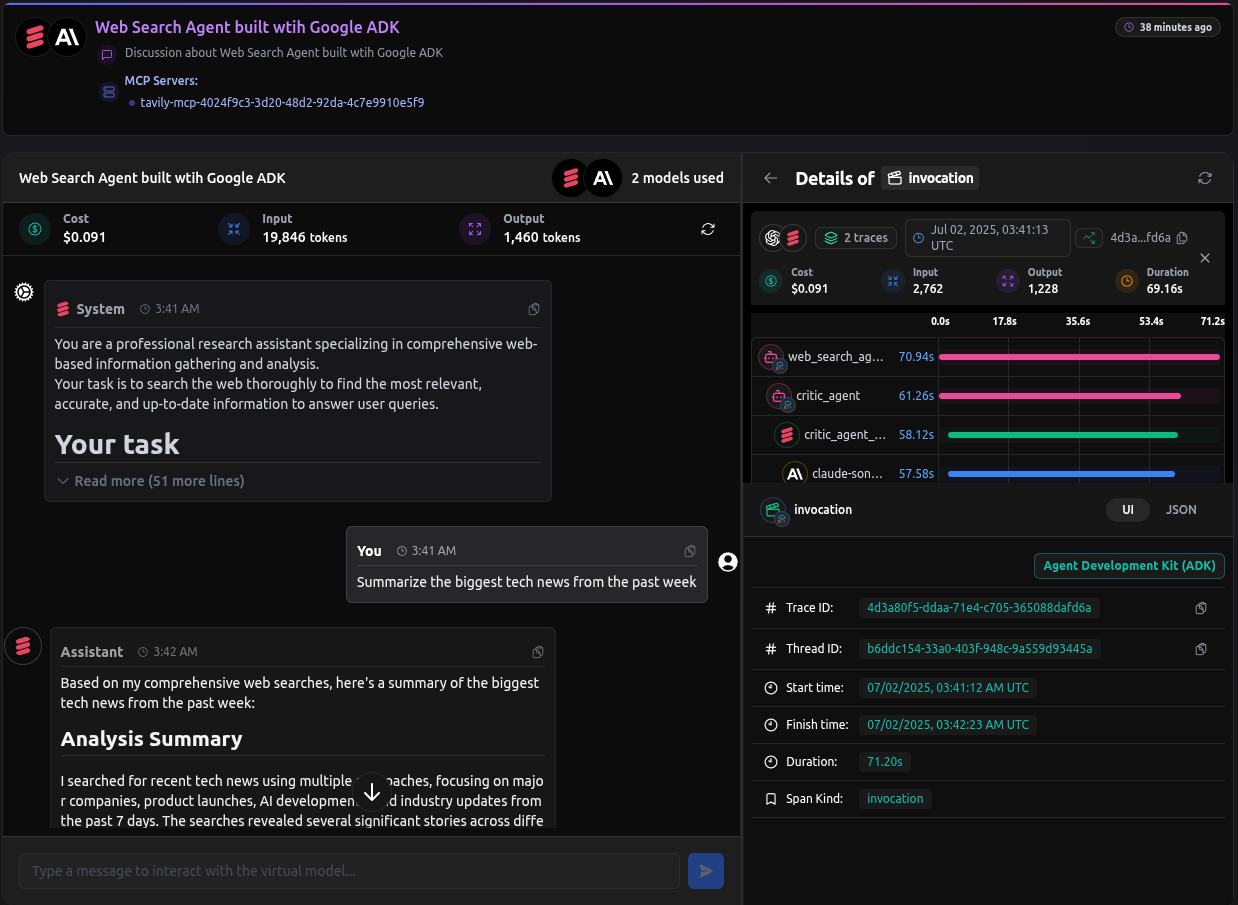Copy the user message text
This screenshot has height=905, width=1238.
pyautogui.click(x=690, y=551)
